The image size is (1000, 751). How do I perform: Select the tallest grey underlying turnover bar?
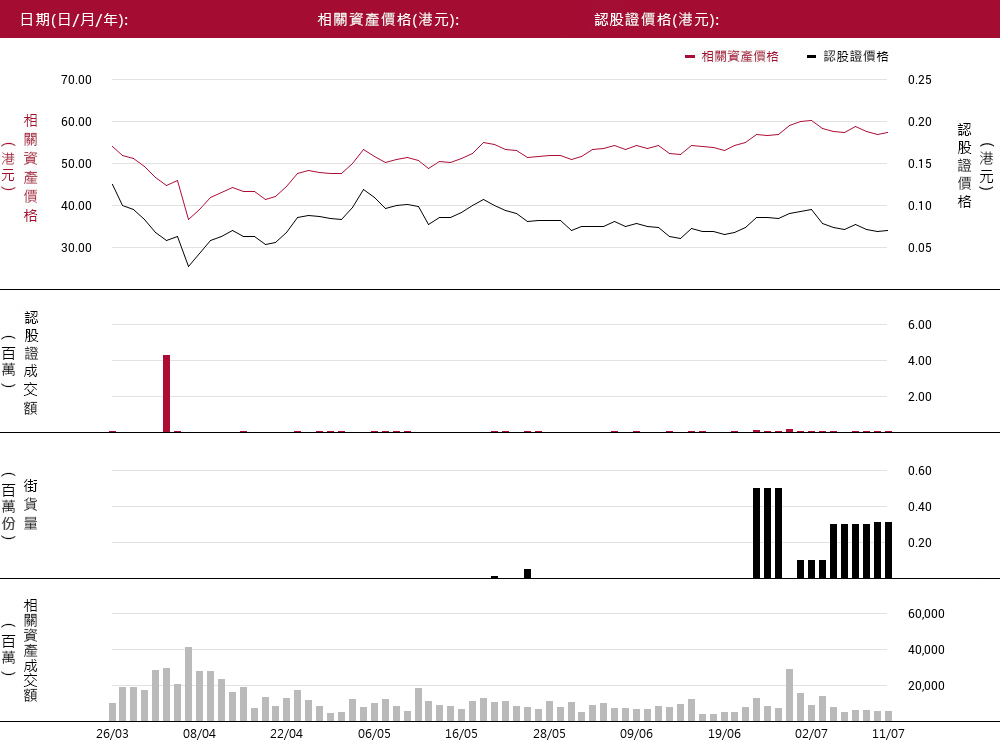(188, 683)
